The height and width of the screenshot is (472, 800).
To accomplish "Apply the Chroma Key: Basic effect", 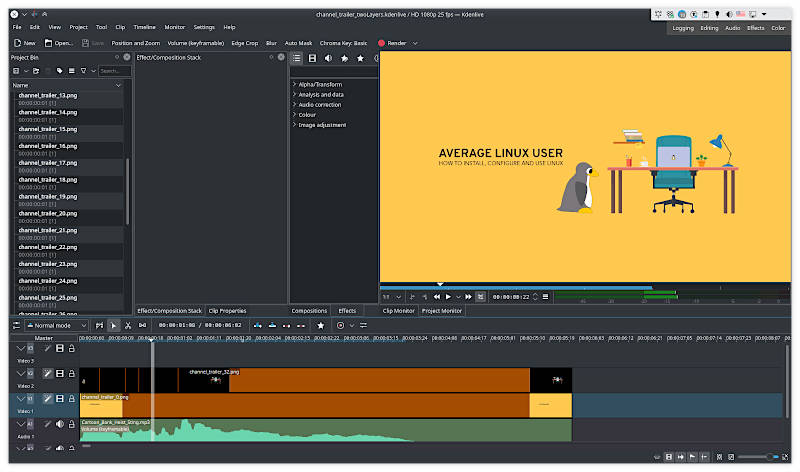I will click(343, 43).
